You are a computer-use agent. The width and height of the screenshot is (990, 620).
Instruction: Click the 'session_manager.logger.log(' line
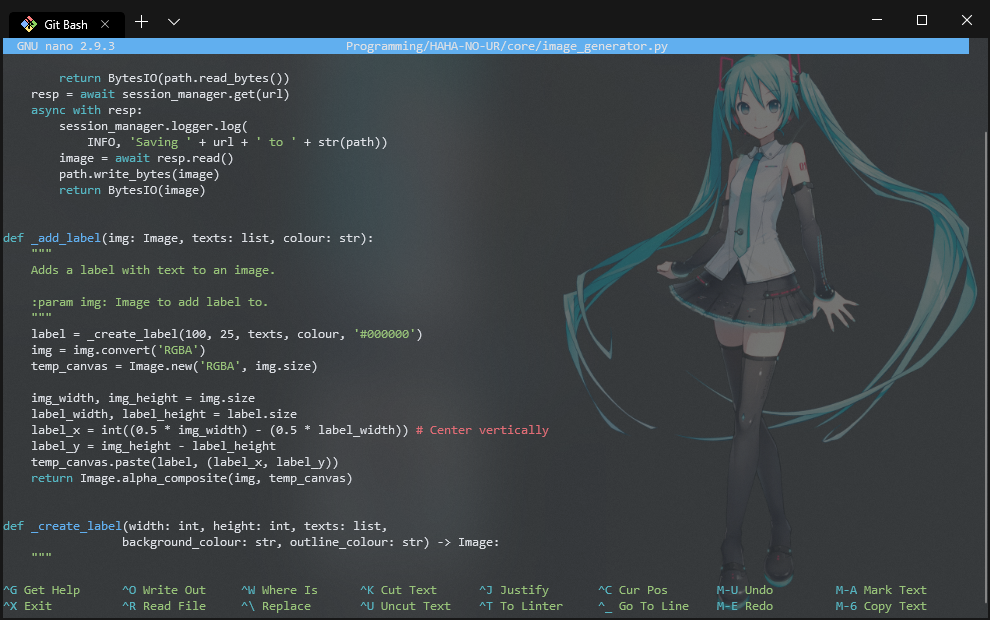pyautogui.click(x=153, y=126)
